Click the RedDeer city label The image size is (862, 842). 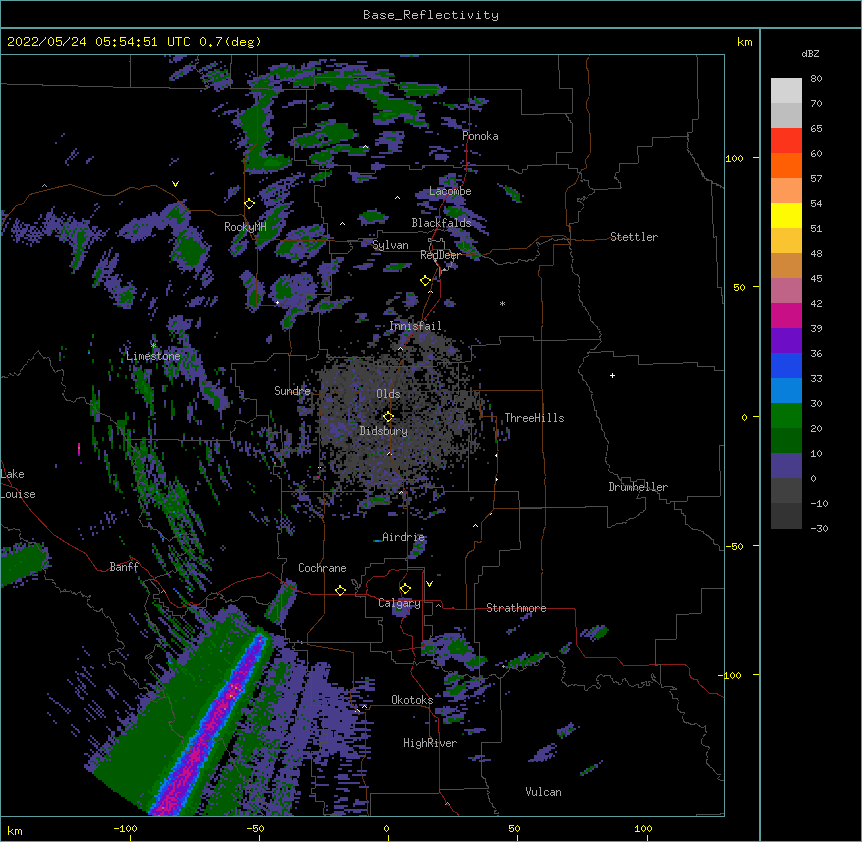(x=440, y=255)
